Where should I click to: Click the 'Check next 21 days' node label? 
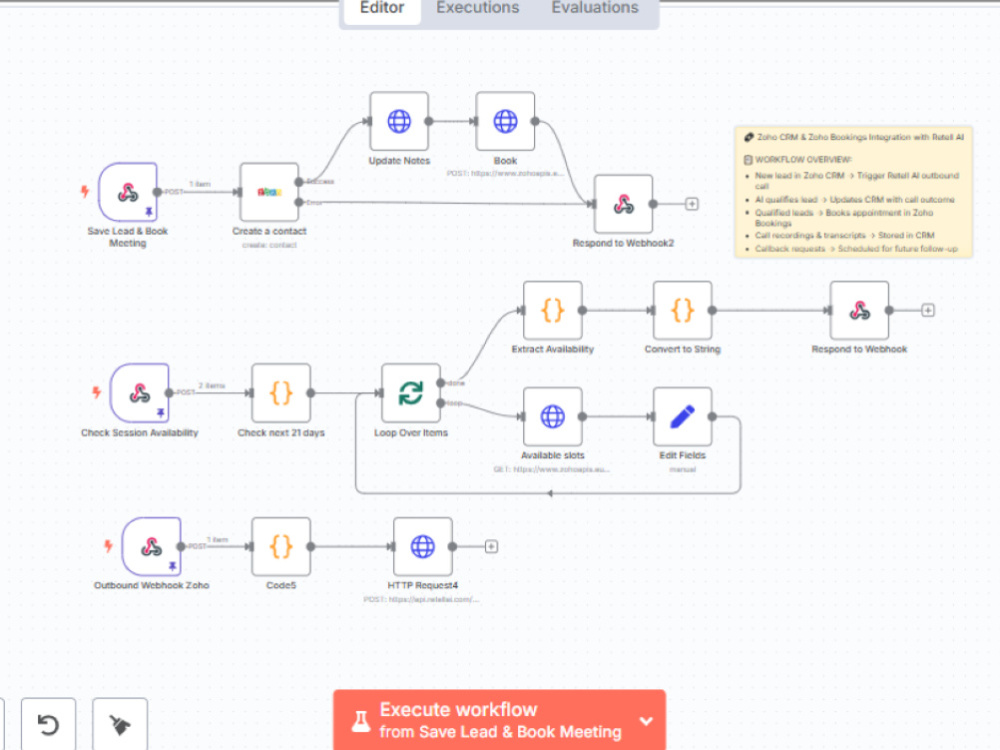tap(281, 432)
